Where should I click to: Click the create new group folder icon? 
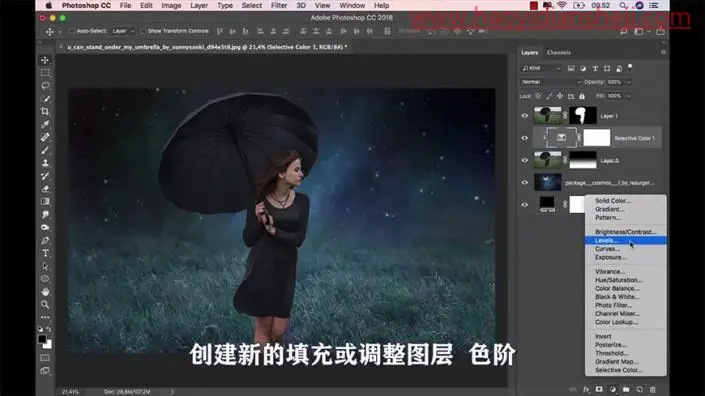[x=626, y=389]
